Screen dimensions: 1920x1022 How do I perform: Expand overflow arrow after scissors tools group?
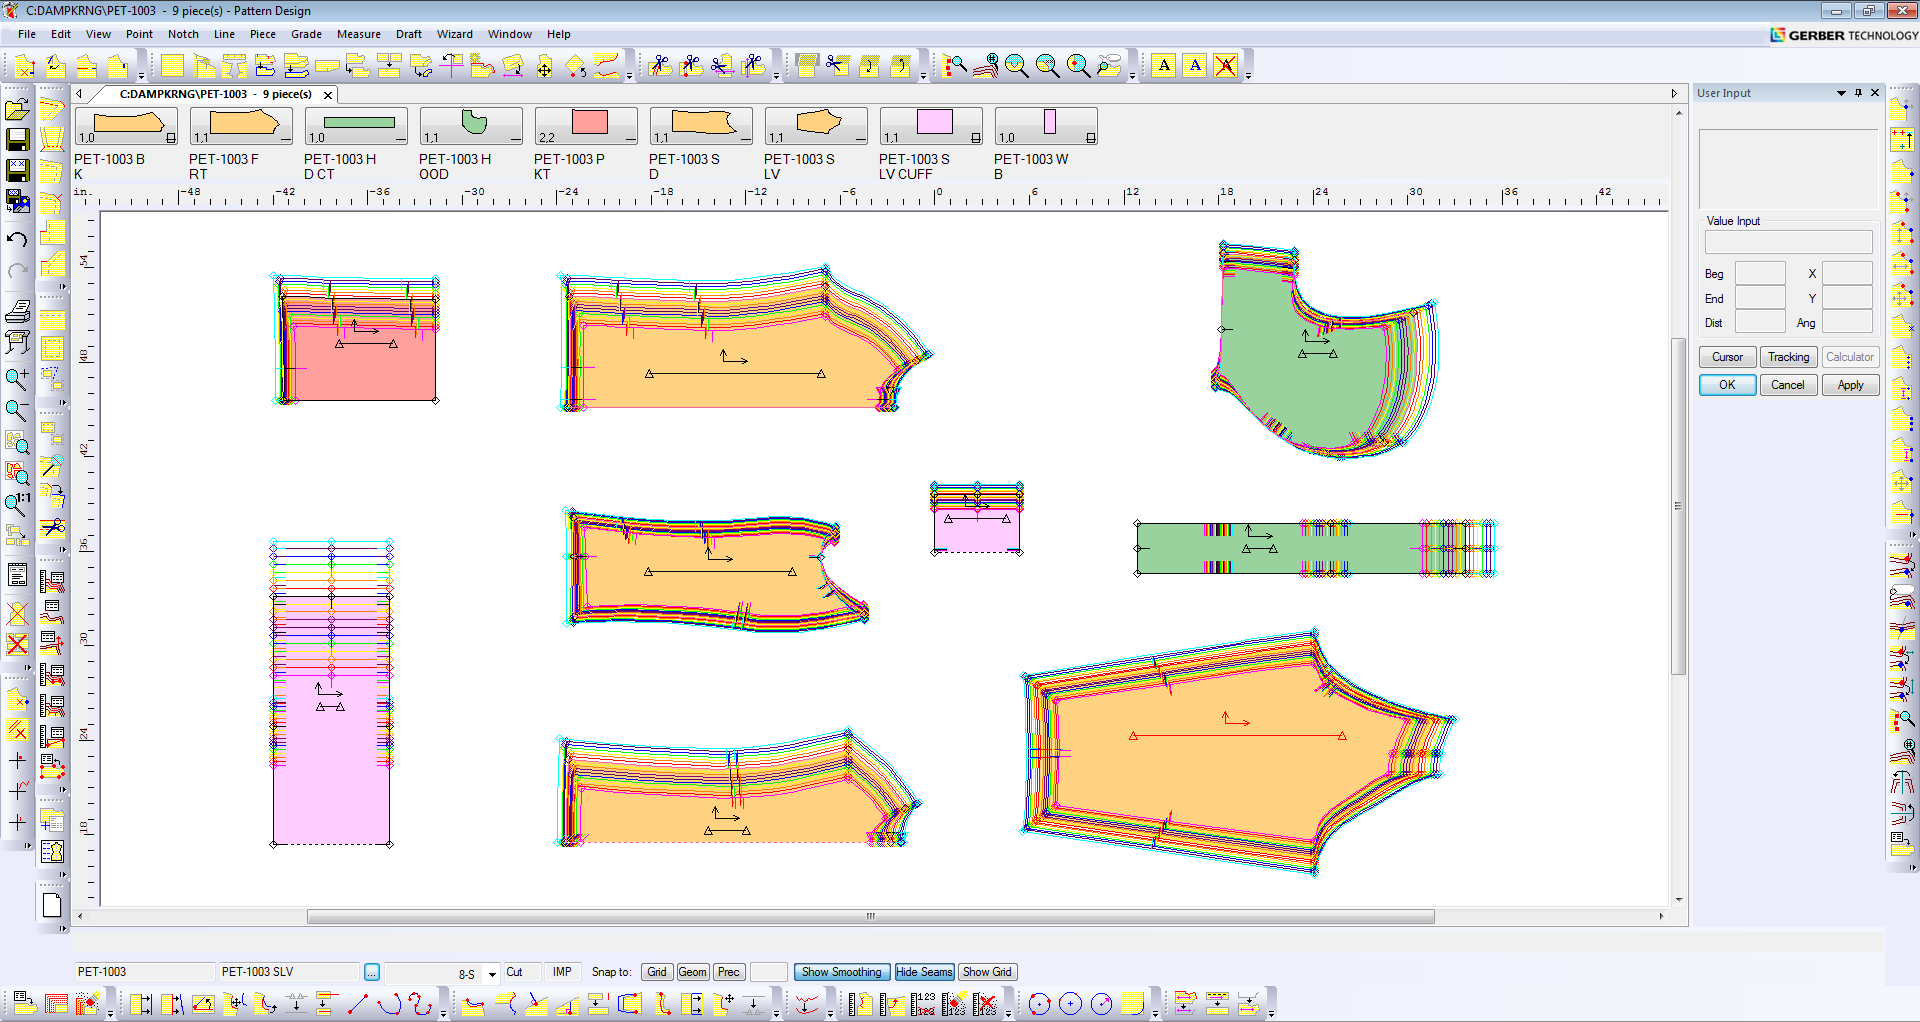click(776, 75)
